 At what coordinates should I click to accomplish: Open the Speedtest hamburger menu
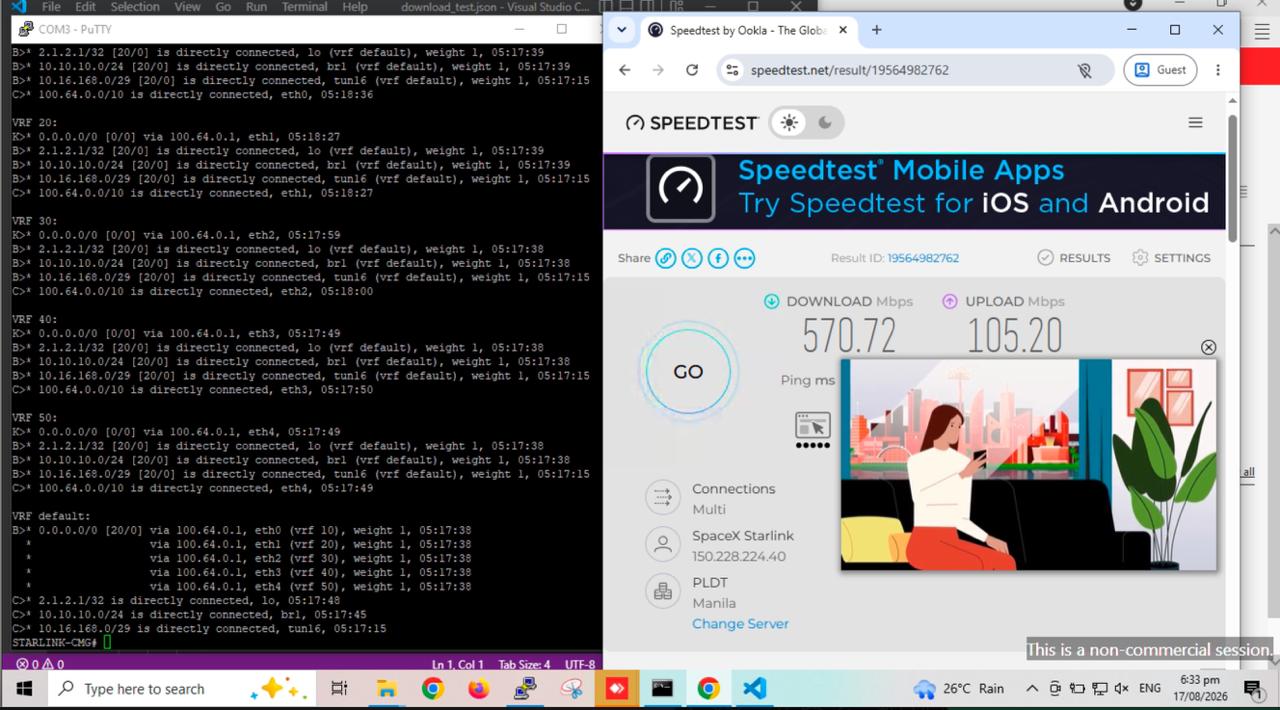point(1195,122)
